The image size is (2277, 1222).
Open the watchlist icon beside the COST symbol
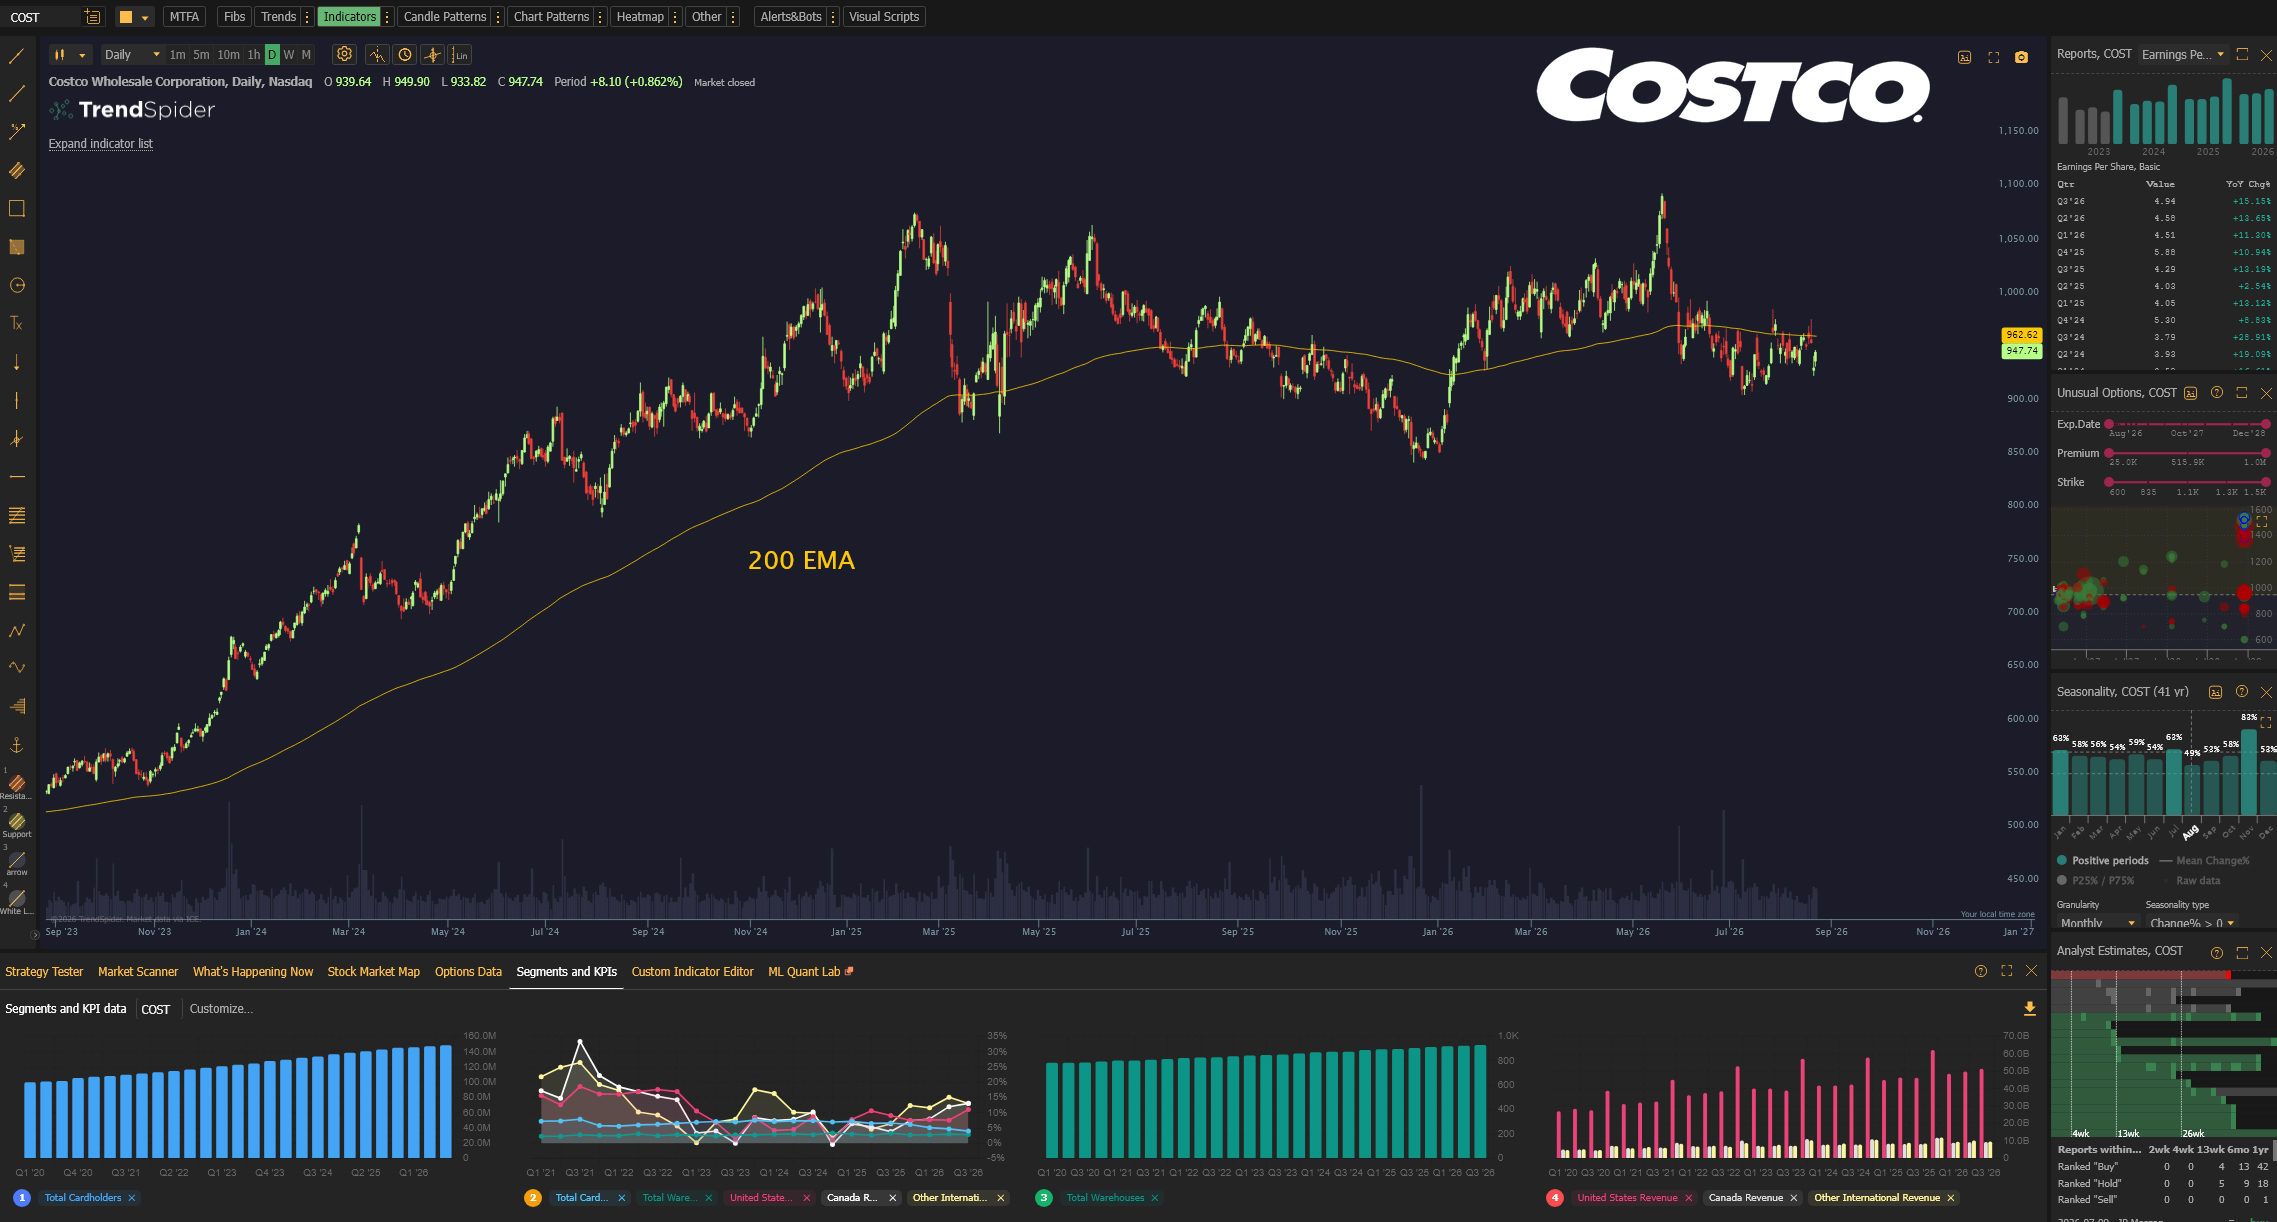coord(92,17)
